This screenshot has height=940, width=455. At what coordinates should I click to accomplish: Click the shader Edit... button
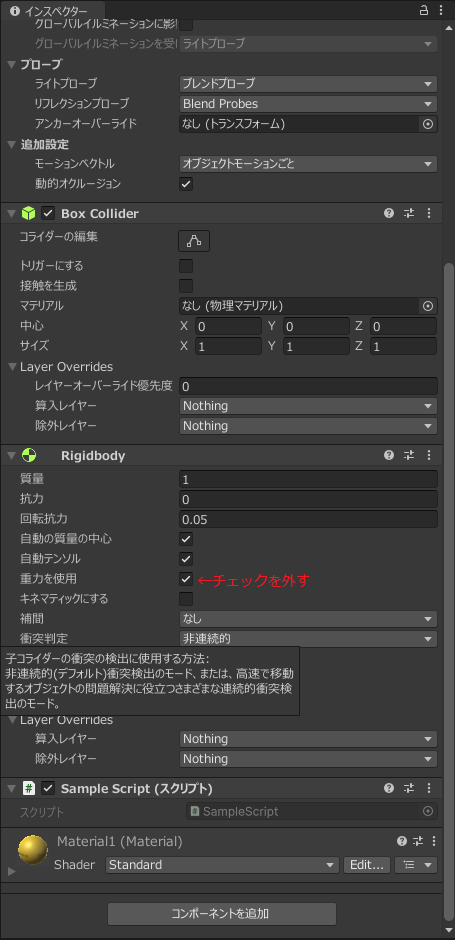point(367,865)
